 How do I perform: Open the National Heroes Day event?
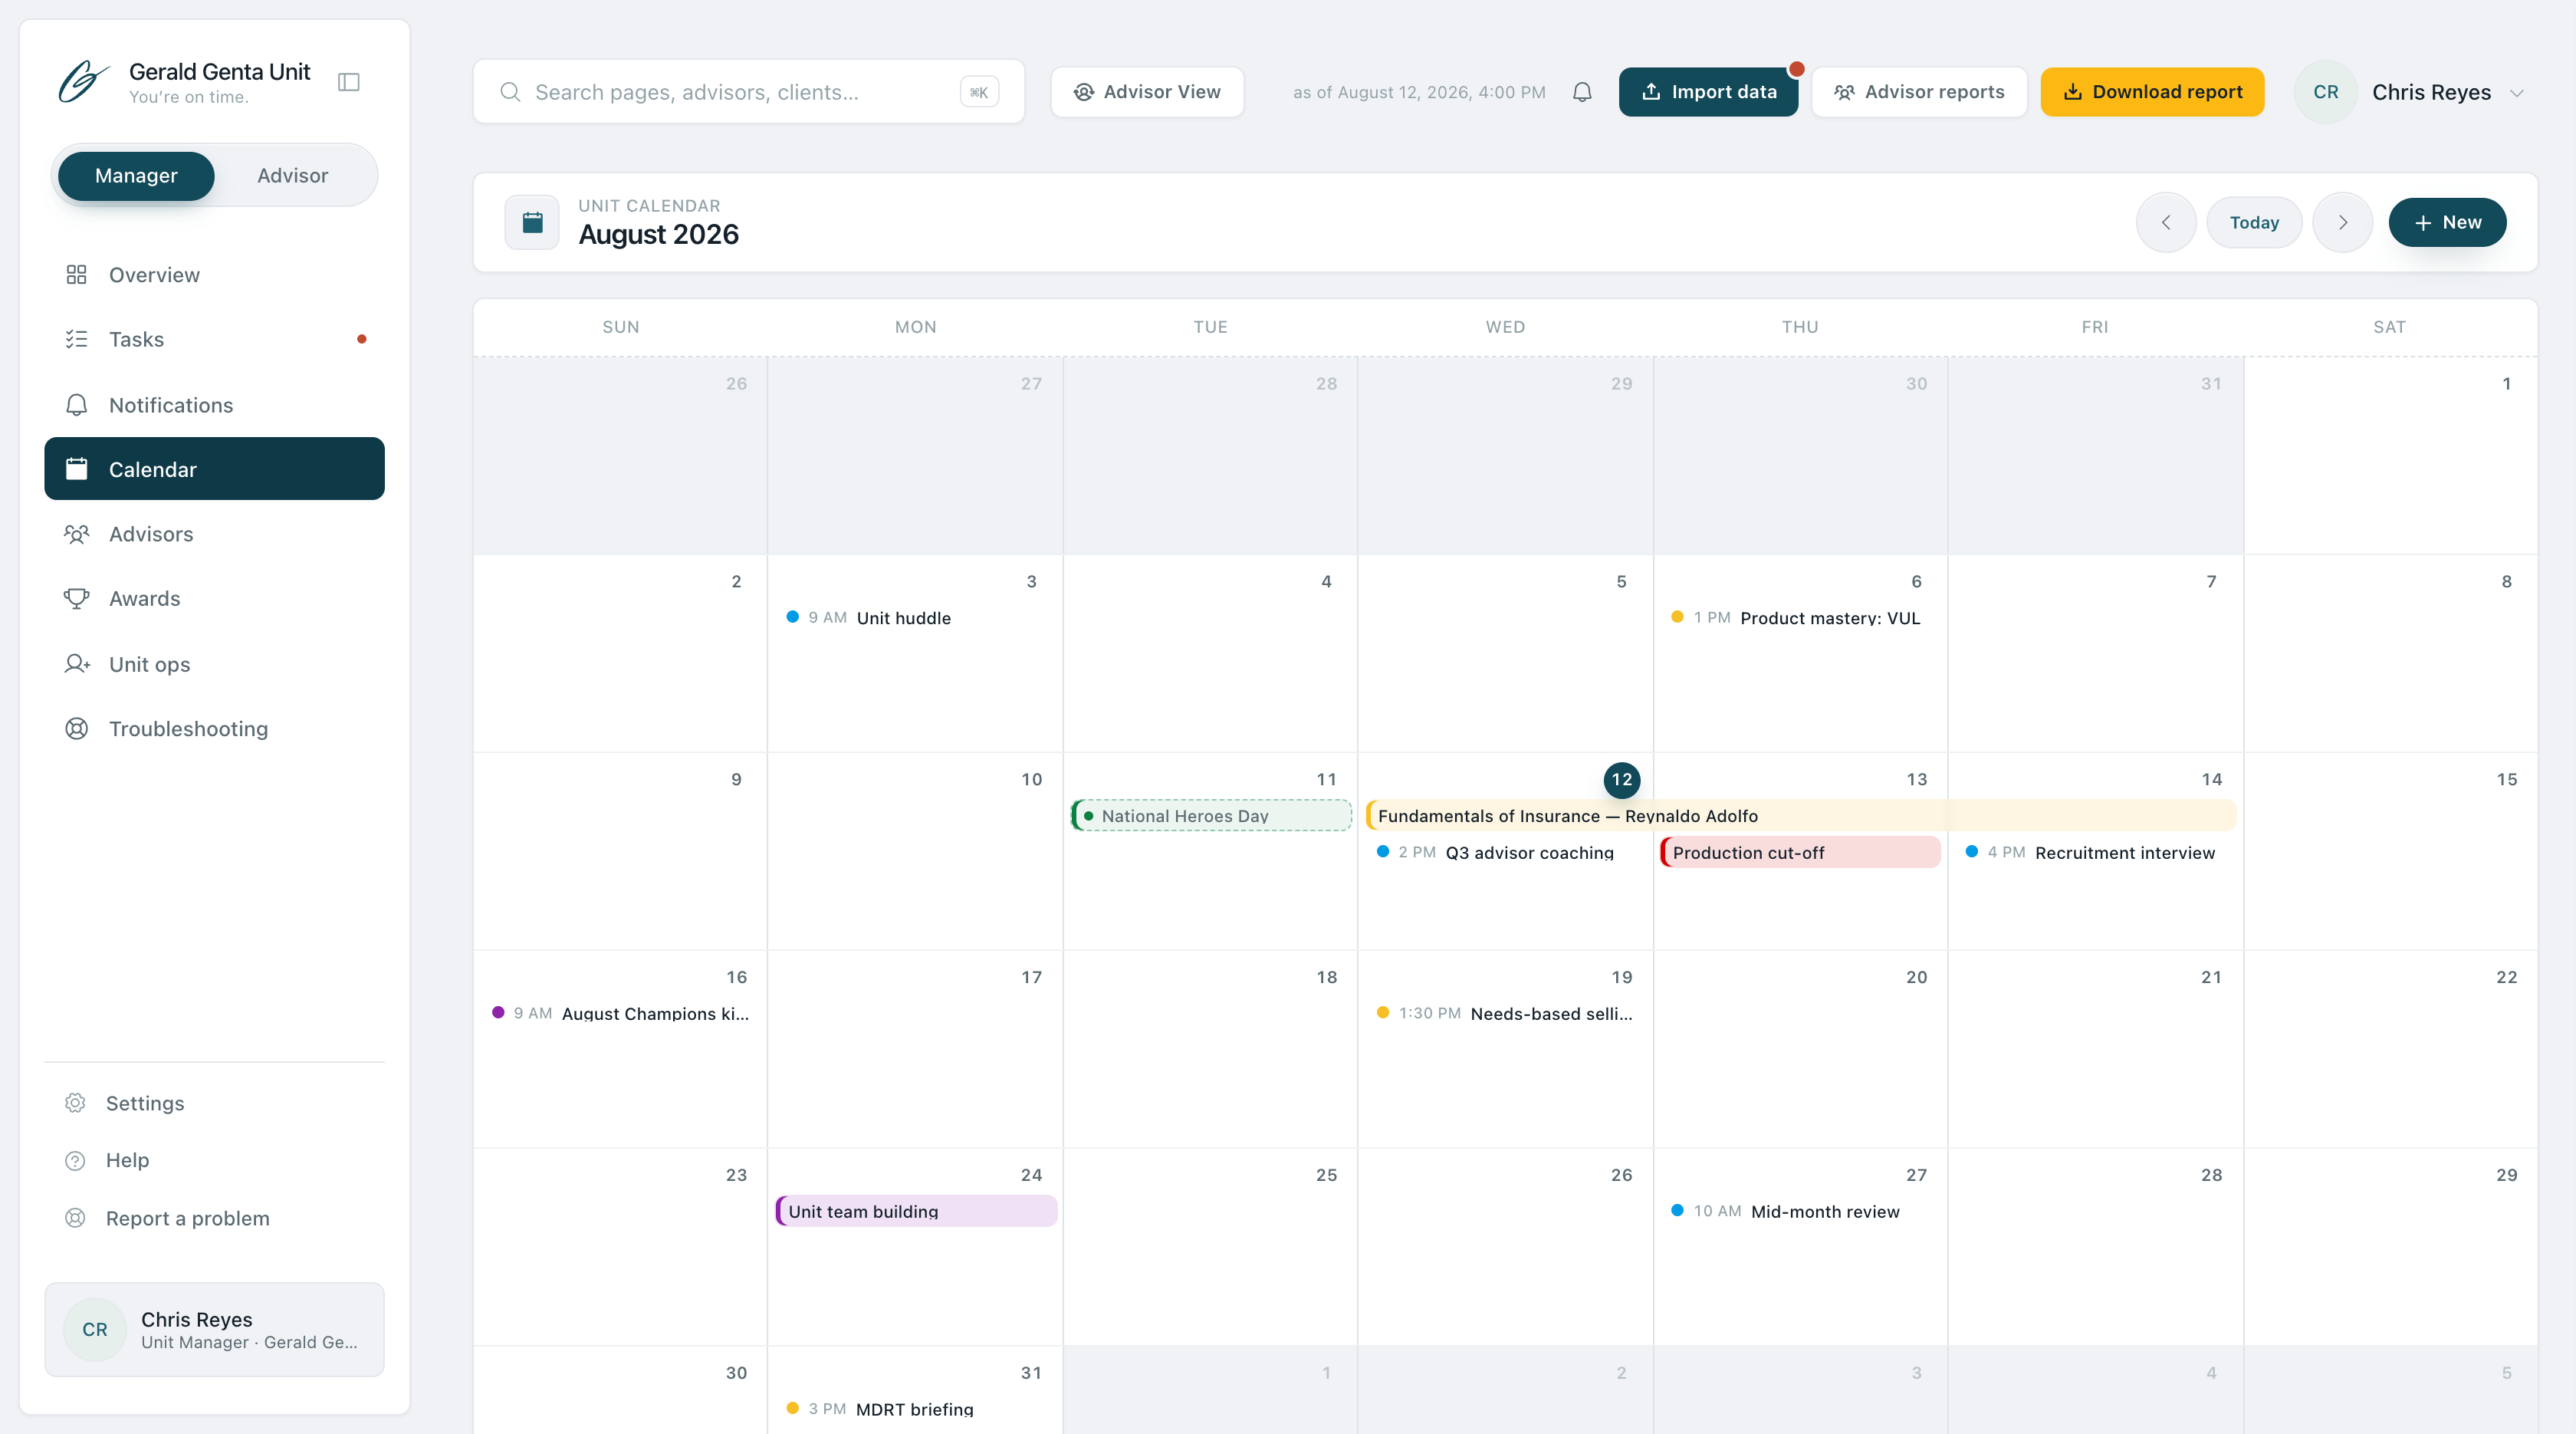click(1211, 816)
